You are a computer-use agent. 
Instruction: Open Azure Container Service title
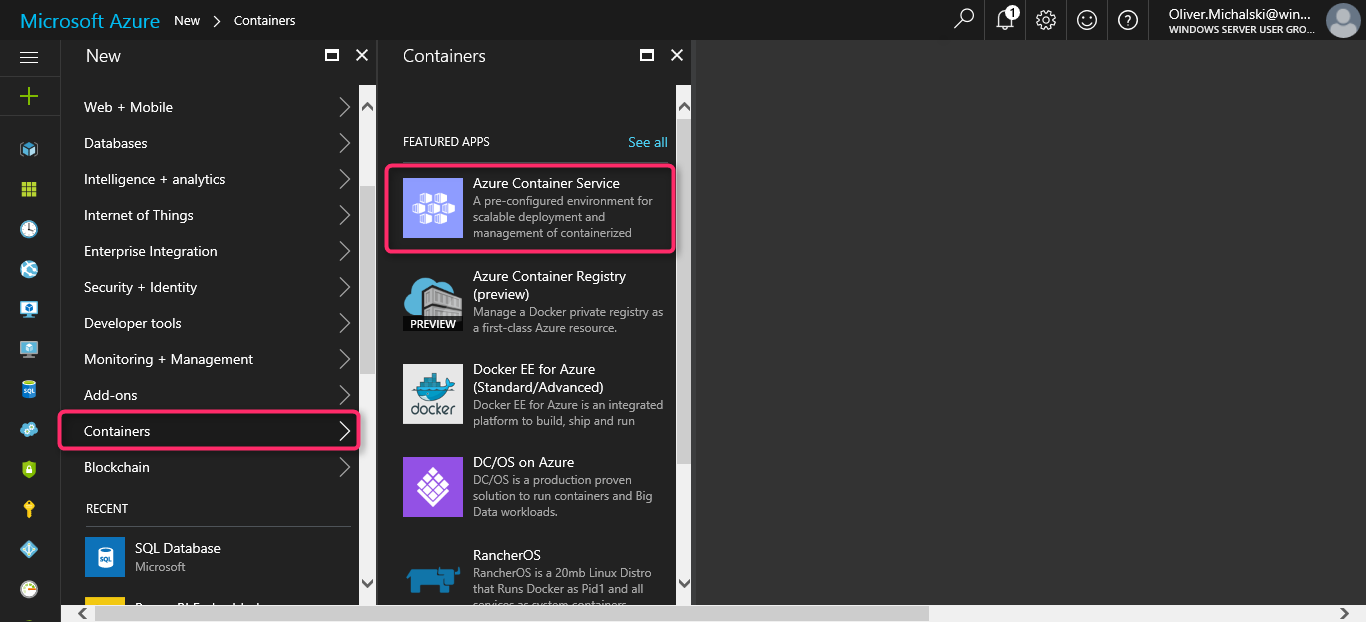[546, 183]
